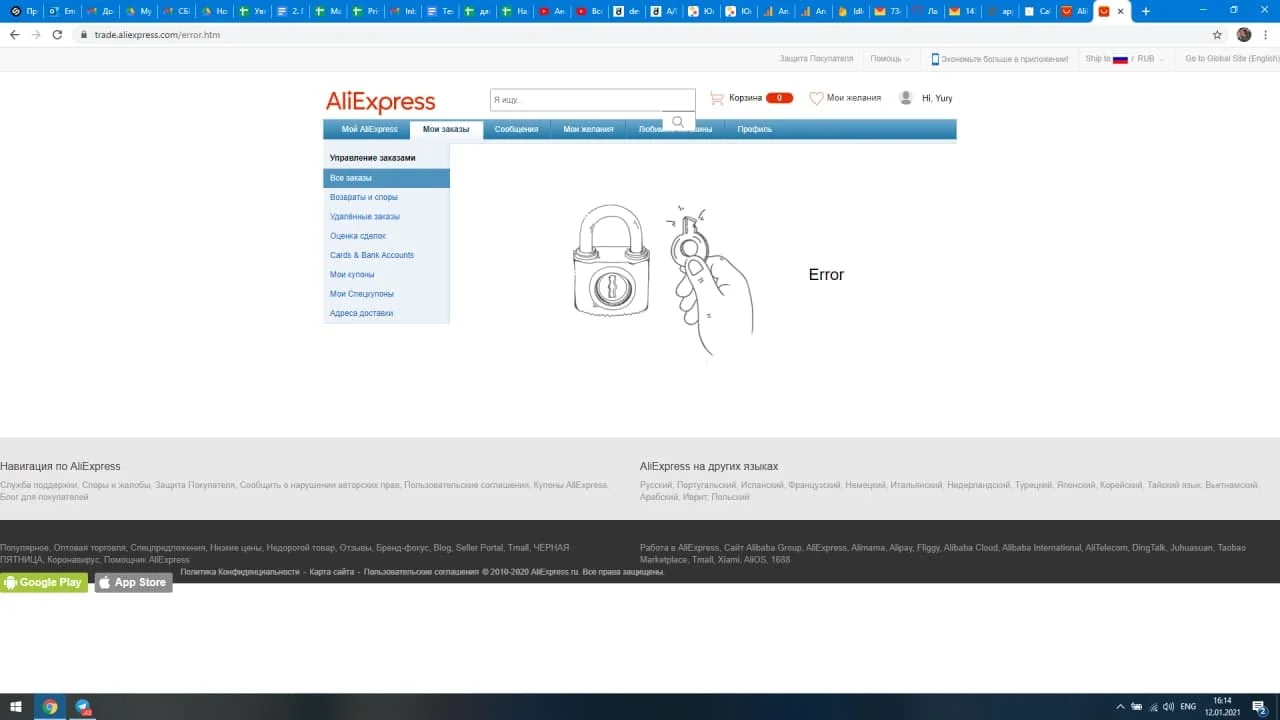Open the shopping cart icon
Viewport: 1280px width, 720px height.
click(x=716, y=98)
